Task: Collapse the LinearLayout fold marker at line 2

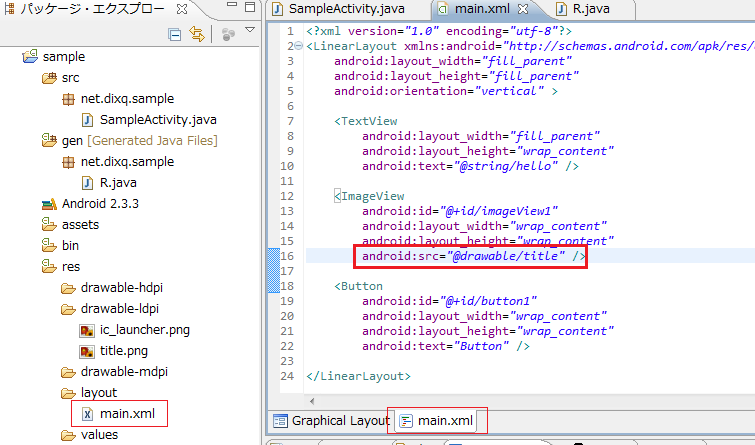Action: 299,46
